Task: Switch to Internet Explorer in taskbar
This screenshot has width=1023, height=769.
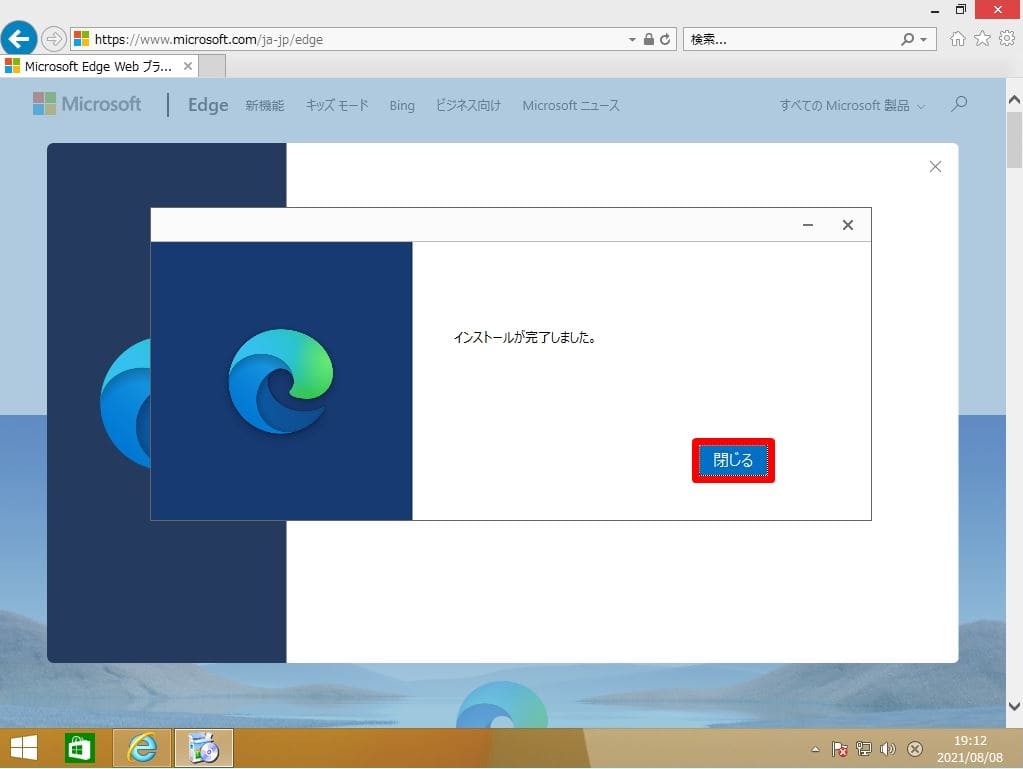Action: (142, 748)
